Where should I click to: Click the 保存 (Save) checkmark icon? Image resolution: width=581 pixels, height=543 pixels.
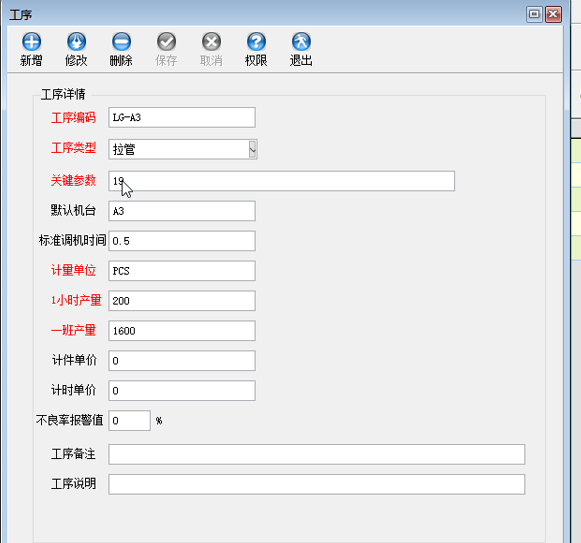pyautogui.click(x=166, y=42)
